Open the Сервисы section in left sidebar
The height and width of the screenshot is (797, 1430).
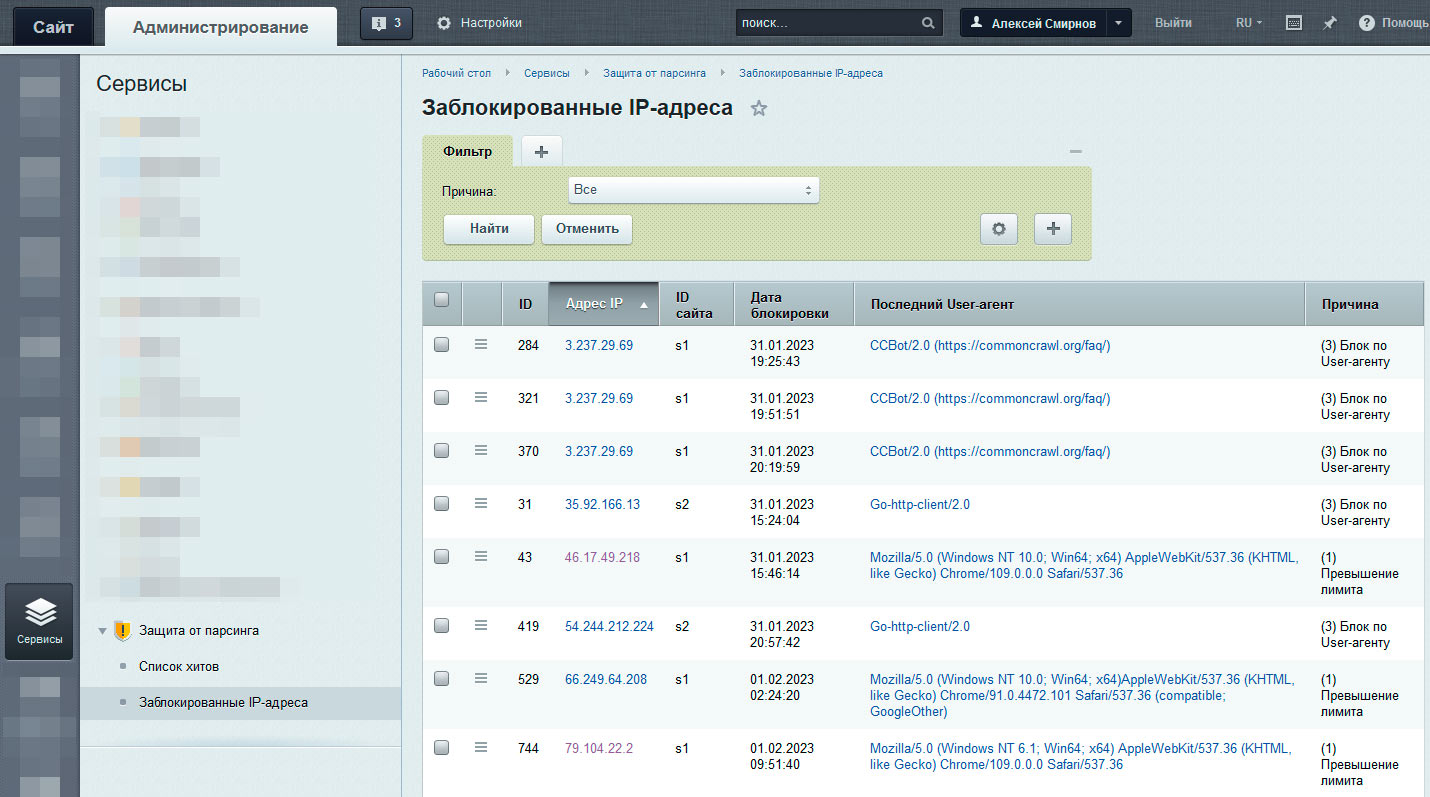click(39, 621)
